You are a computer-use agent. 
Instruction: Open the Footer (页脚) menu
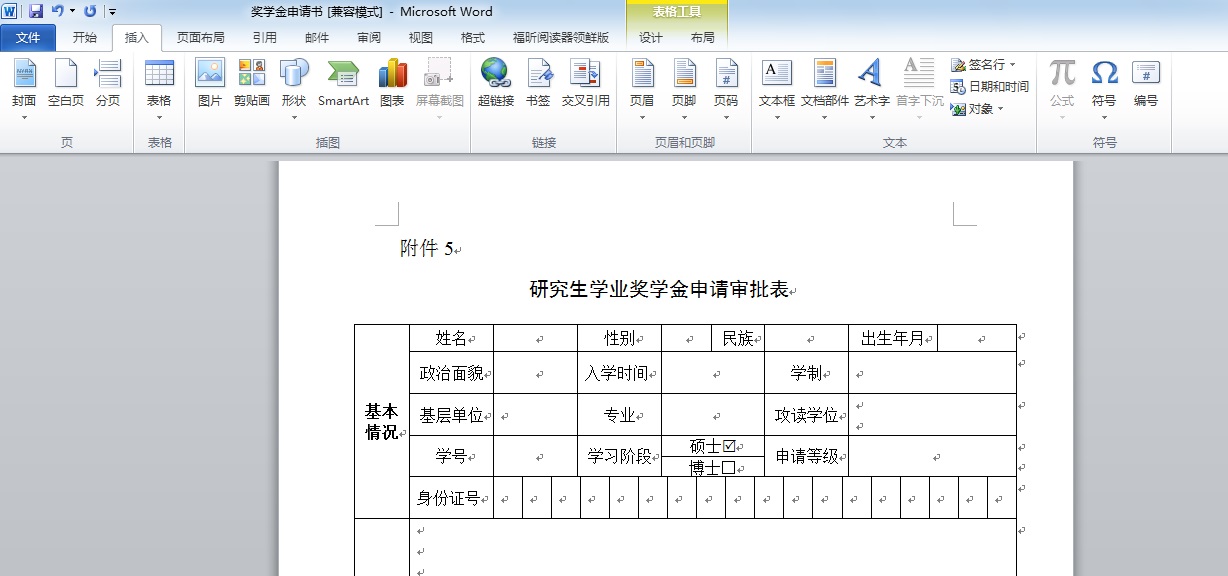point(684,89)
